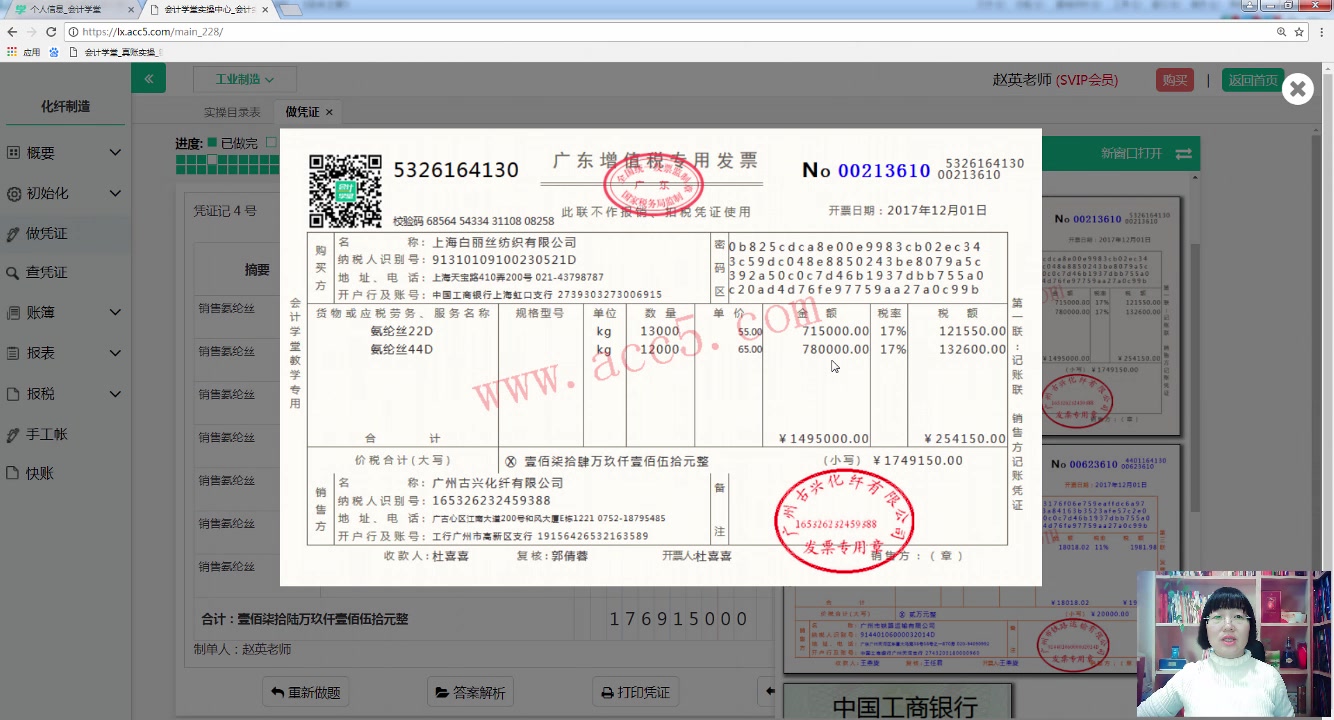The width and height of the screenshot is (1334, 720).
Task: Open a new browser tab
Action: 291,10
